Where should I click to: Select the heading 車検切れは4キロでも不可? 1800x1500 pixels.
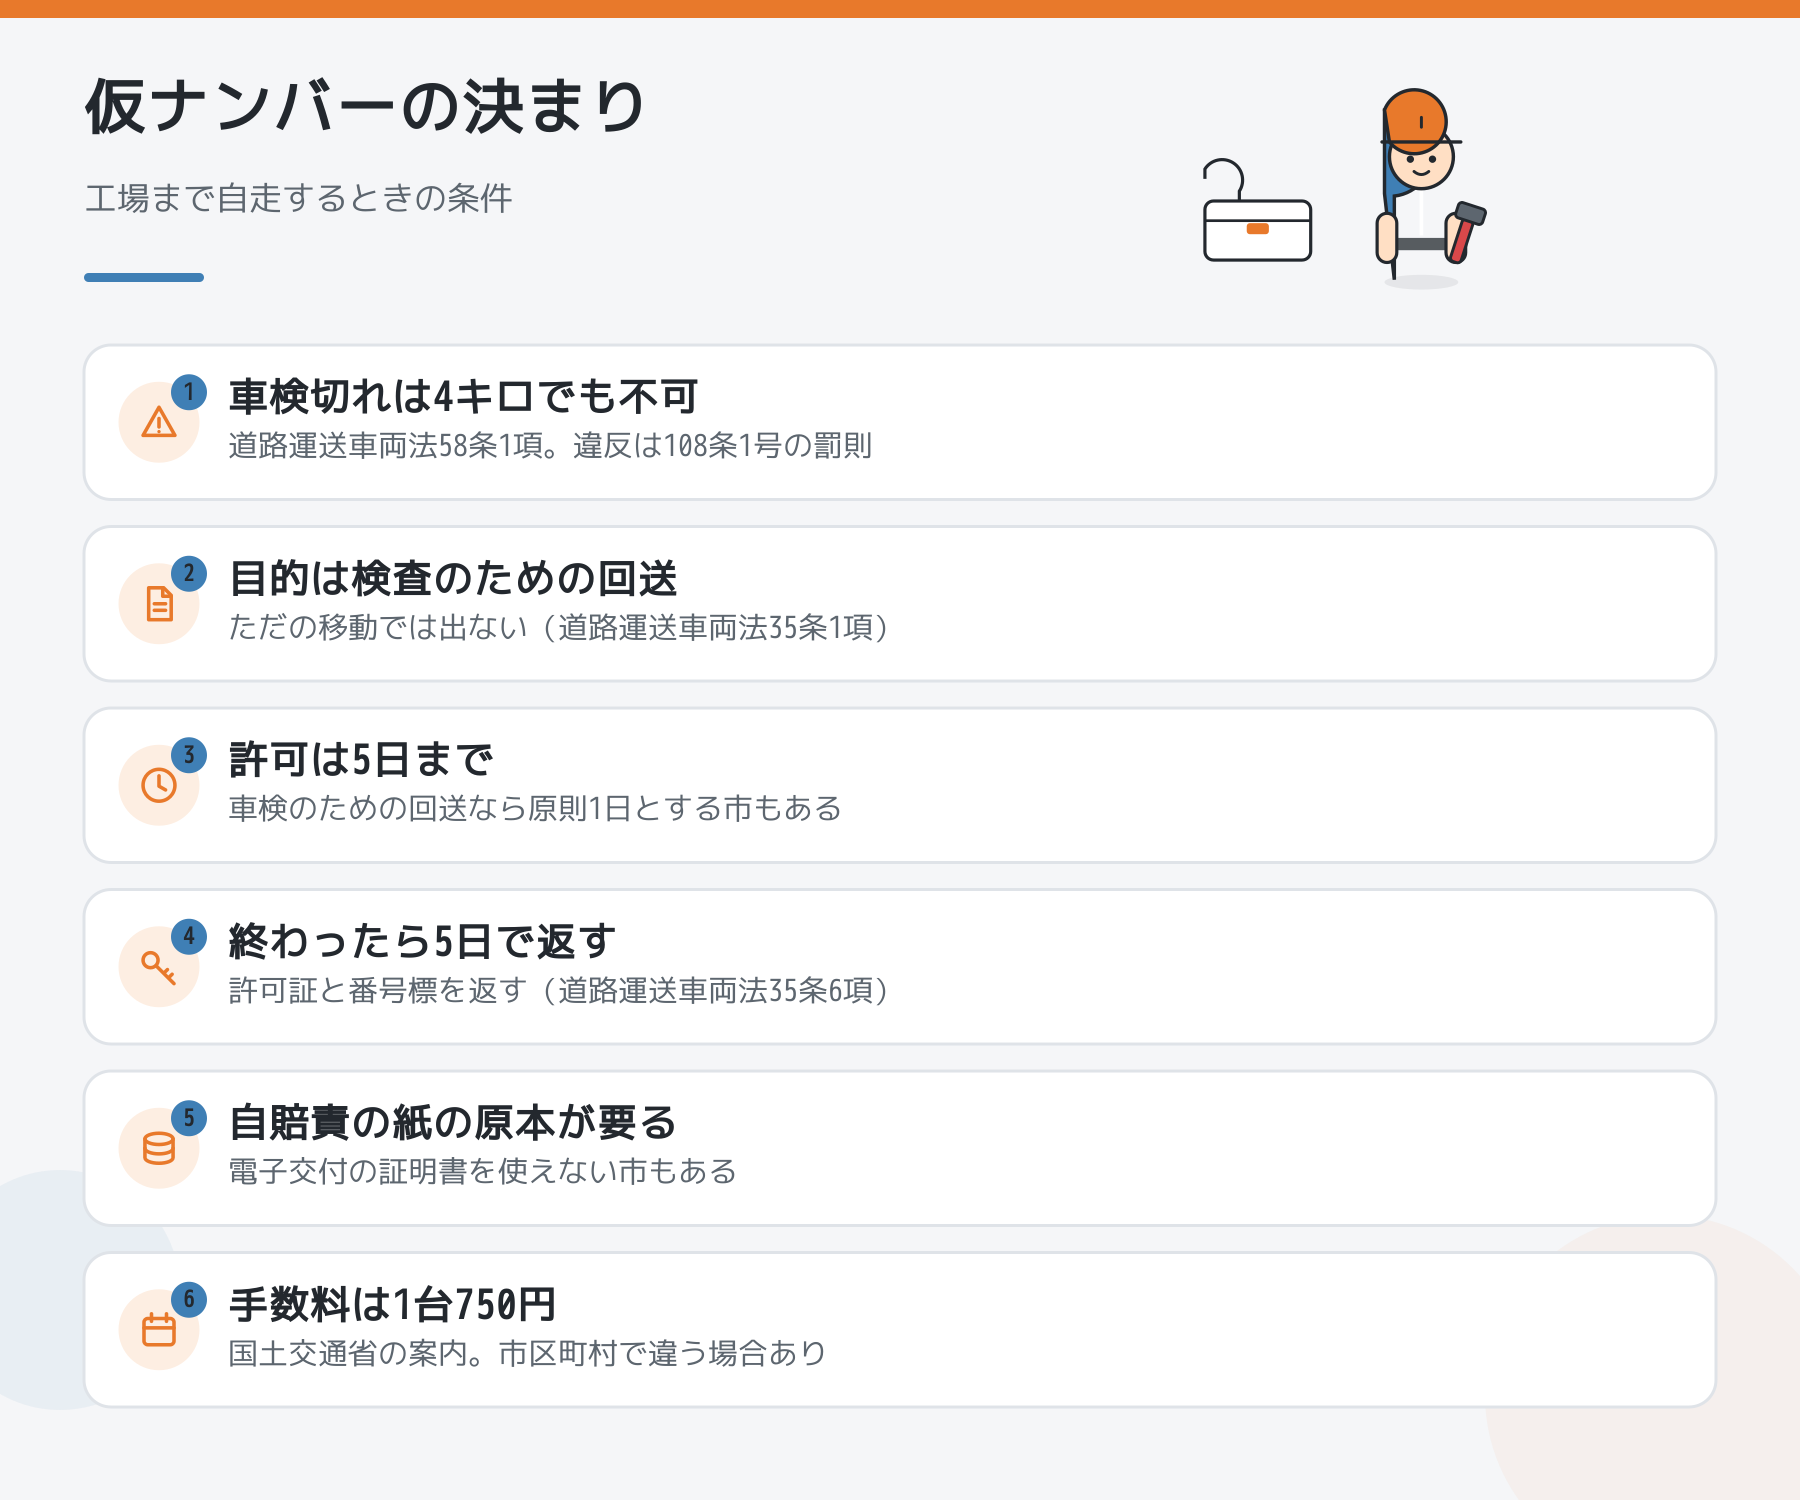(x=464, y=397)
